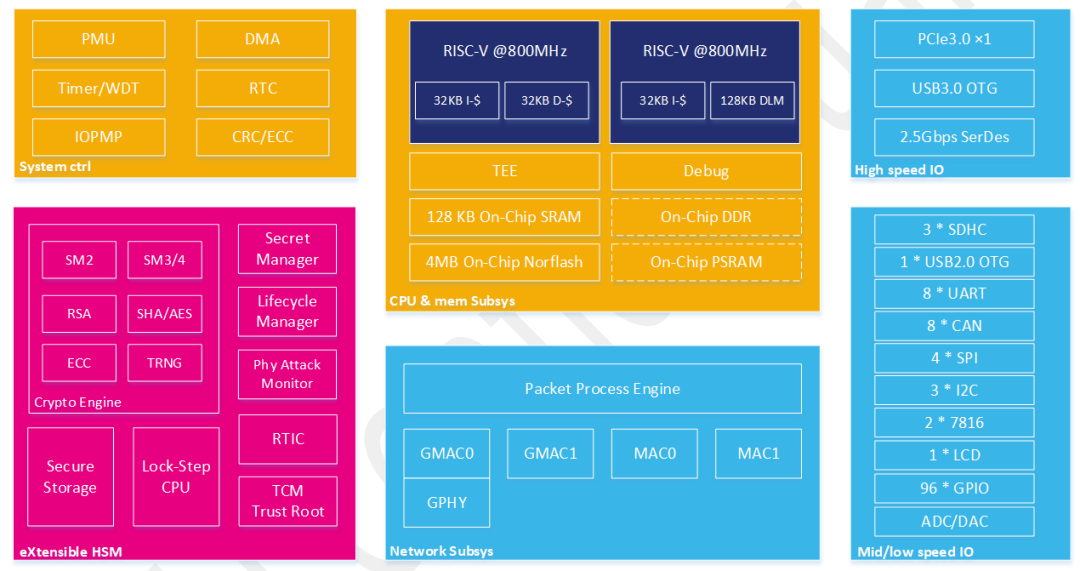Click the CRC/ECC box
The height and width of the screenshot is (571, 1080).
262,137
